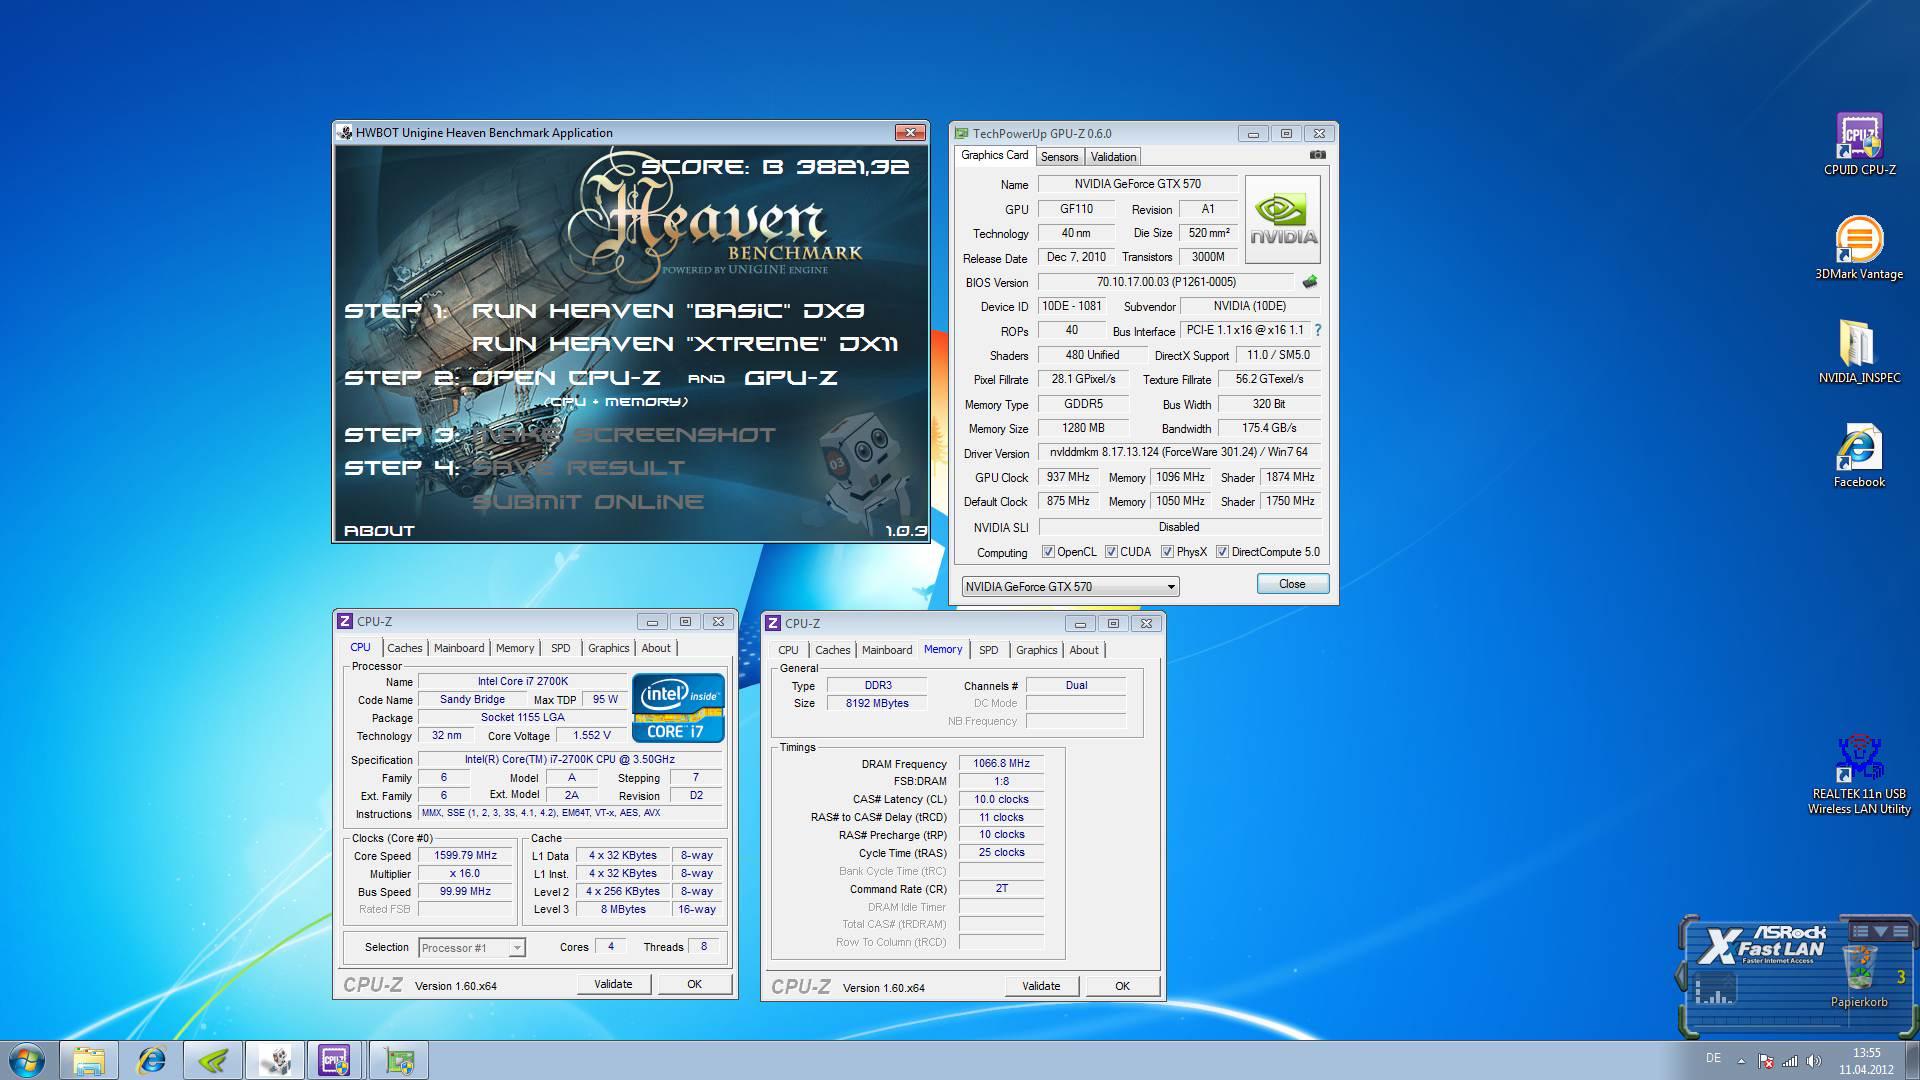The width and height of the screenshot is (1920, 1080).
Task: Open Memory tab in left CPU-Z window
Action: (515, 648)
